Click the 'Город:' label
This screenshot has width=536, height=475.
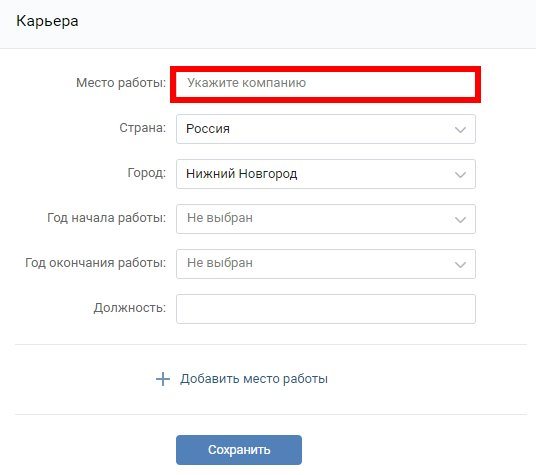pyautogui.click(x=147, y=173)
